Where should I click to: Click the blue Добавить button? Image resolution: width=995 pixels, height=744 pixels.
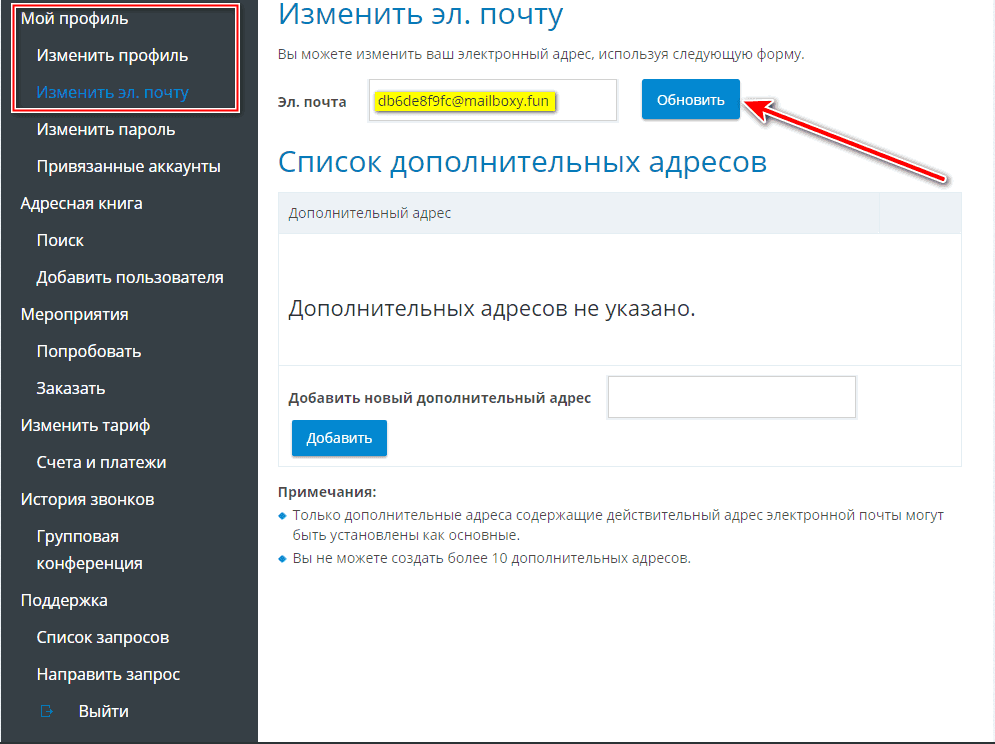[339, 438]
